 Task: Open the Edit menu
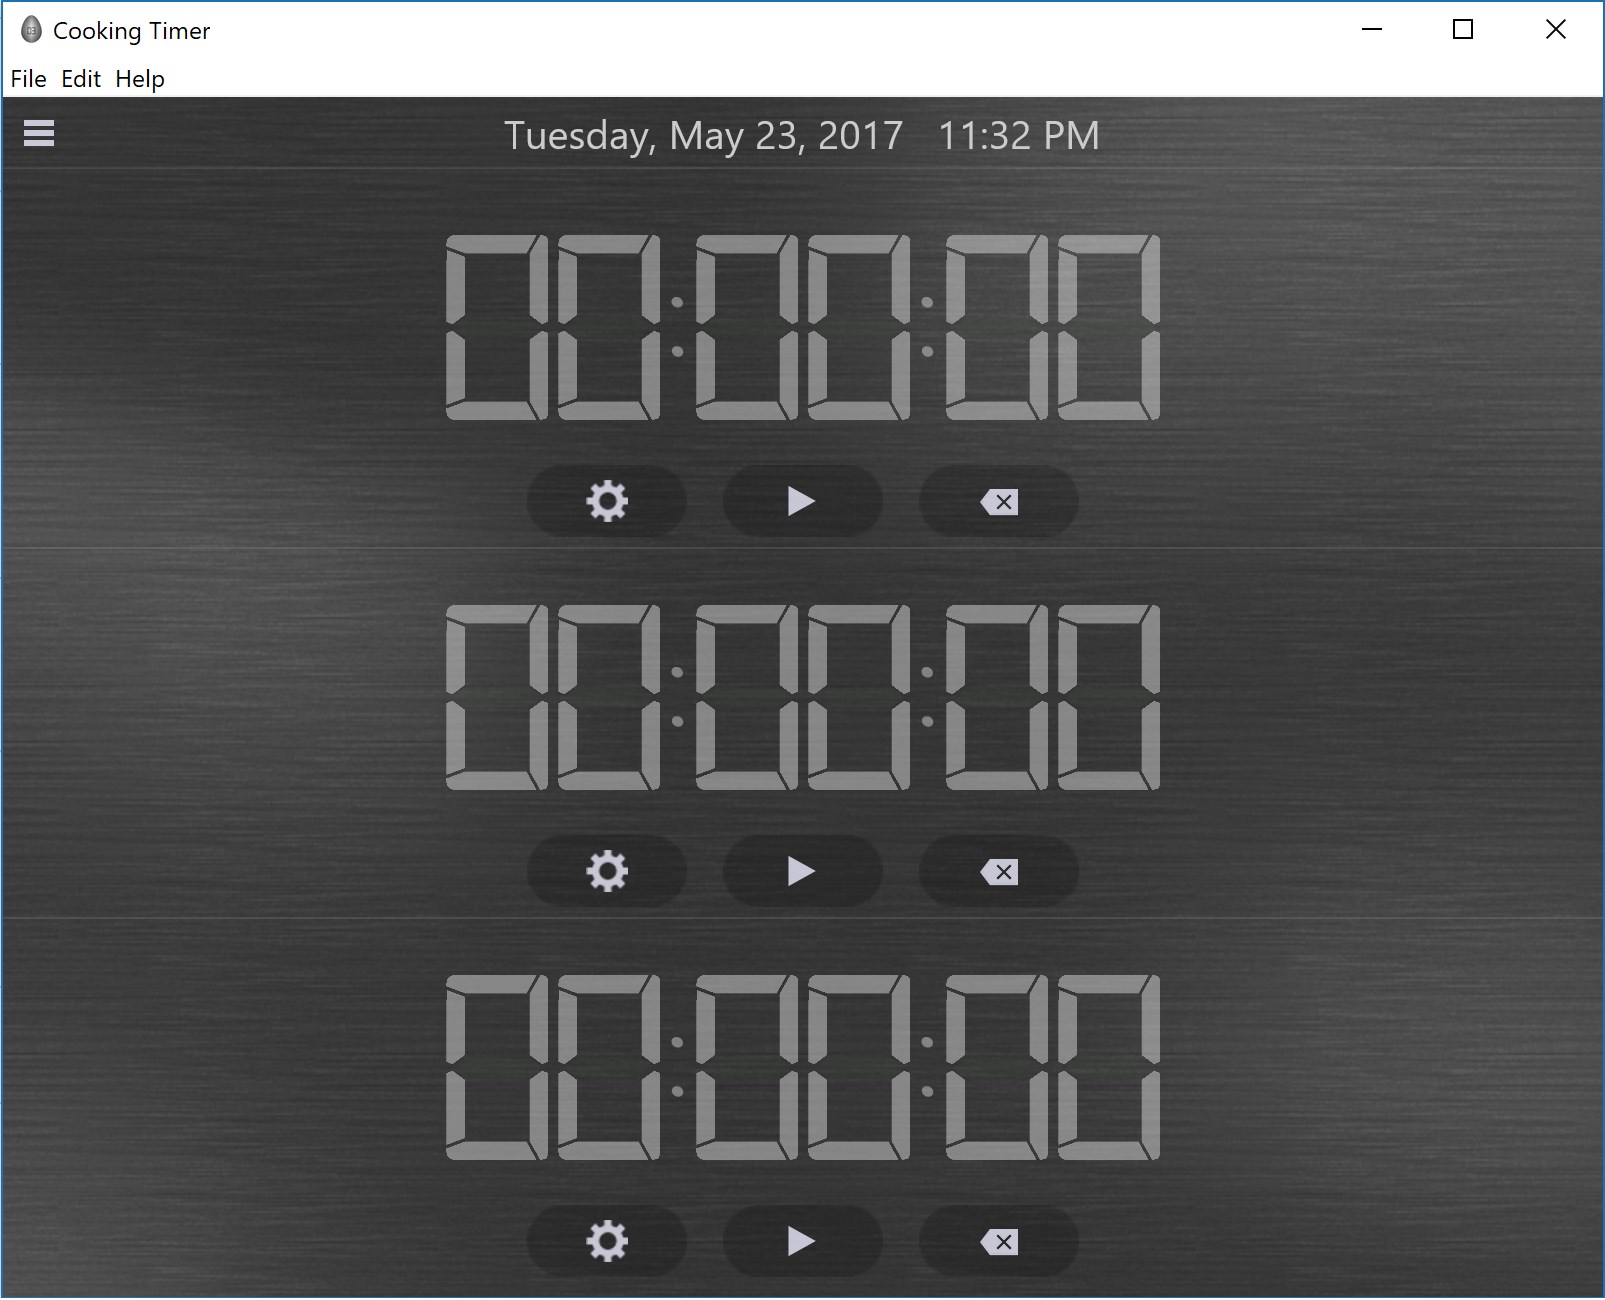(80, 78)
